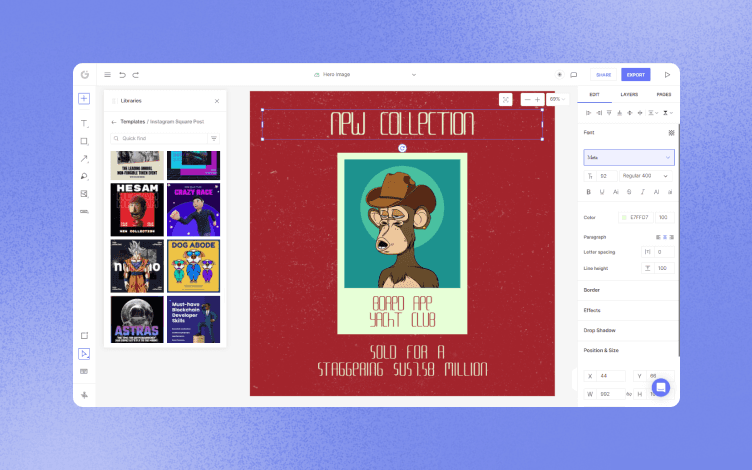Toggle title case Aa formatting
The width and height of the screenshot is (752, 470).
(x=616, y=192)
